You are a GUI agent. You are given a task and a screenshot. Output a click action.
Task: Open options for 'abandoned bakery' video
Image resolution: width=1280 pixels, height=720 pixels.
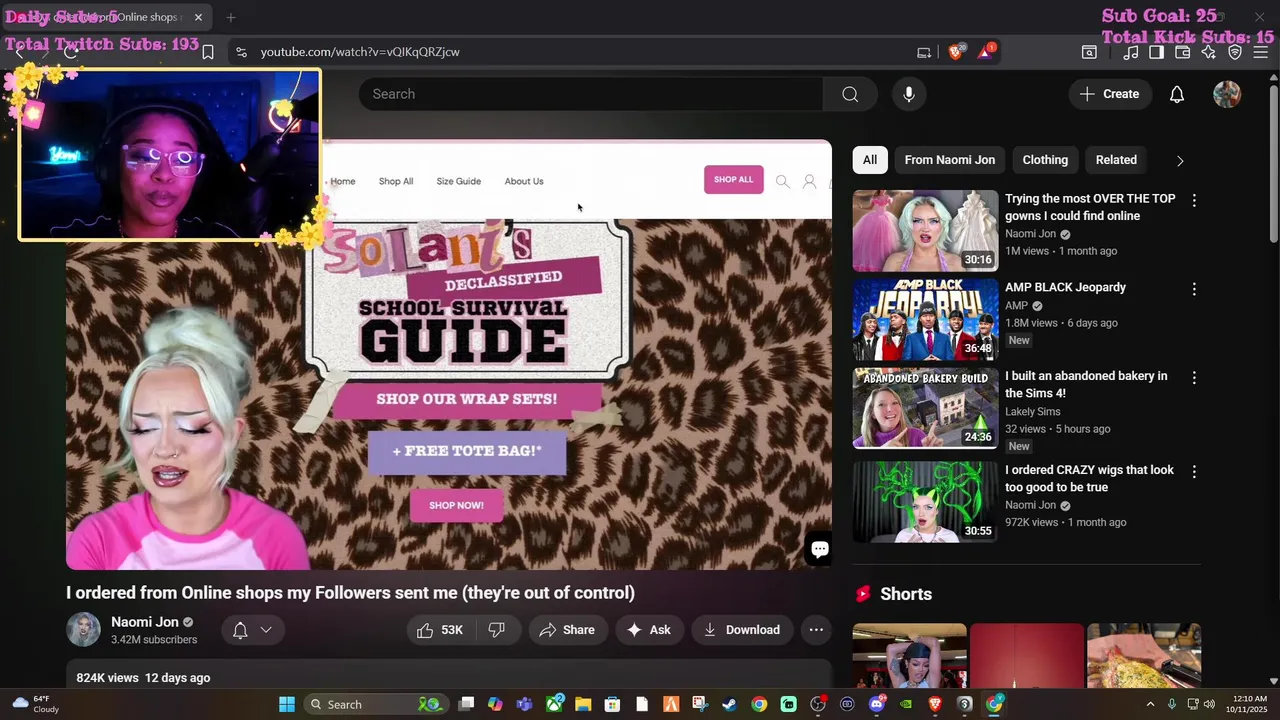tap(1194, 378)
